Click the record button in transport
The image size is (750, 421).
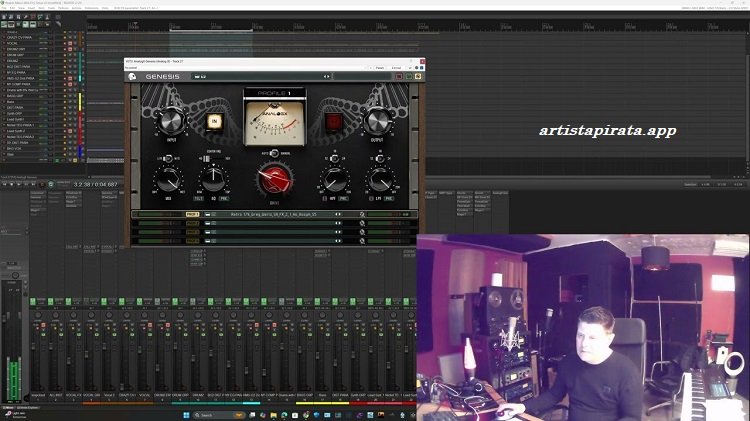point(42,184)
